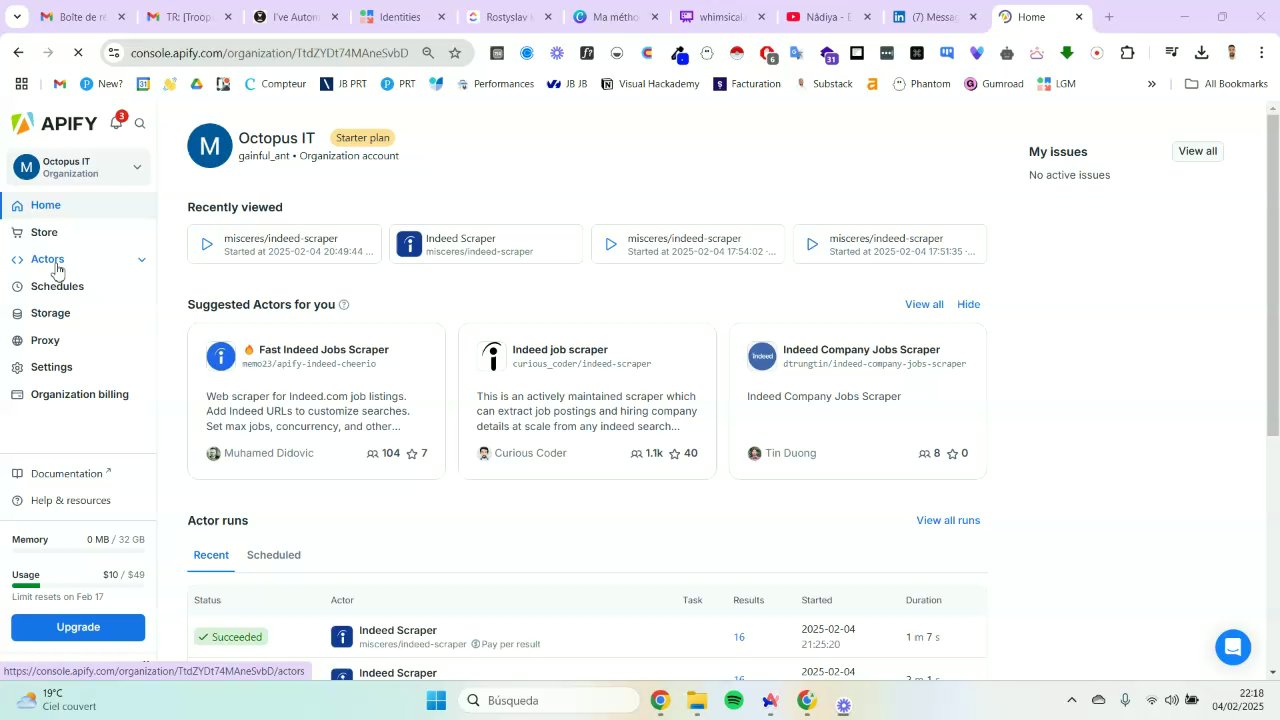Image resolution: width=1280 pixels, height=720 pixels.
Task: Open new browser tab
Action: [1108, 17]
